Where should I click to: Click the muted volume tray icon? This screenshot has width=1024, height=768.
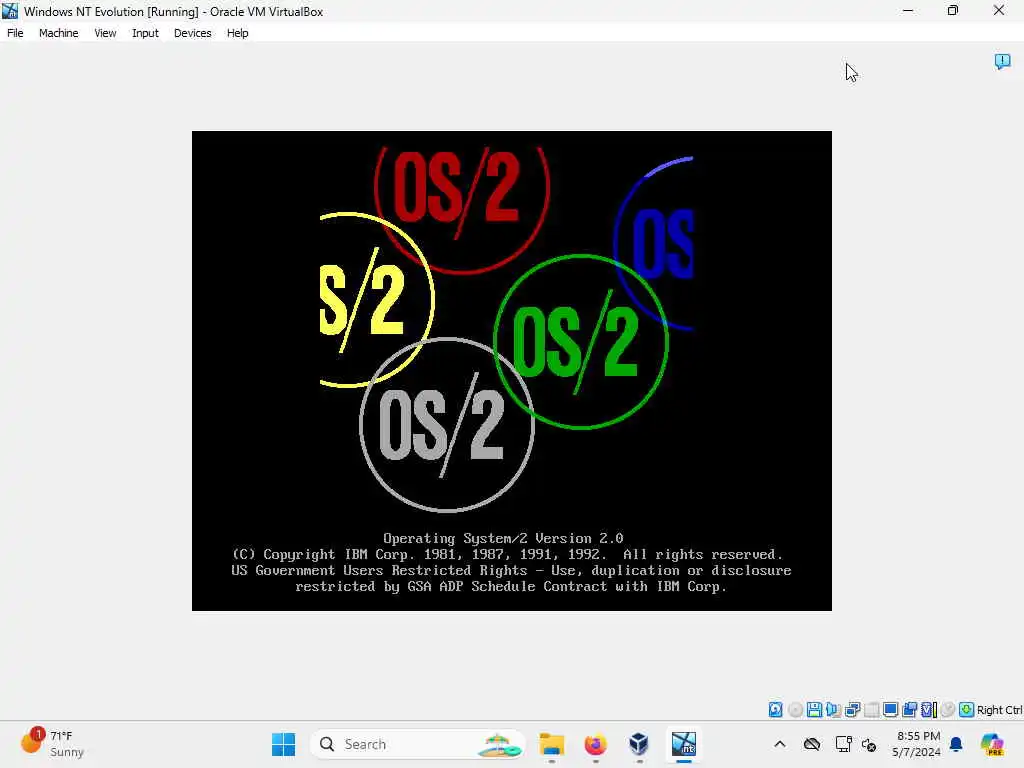click(869, 744)
